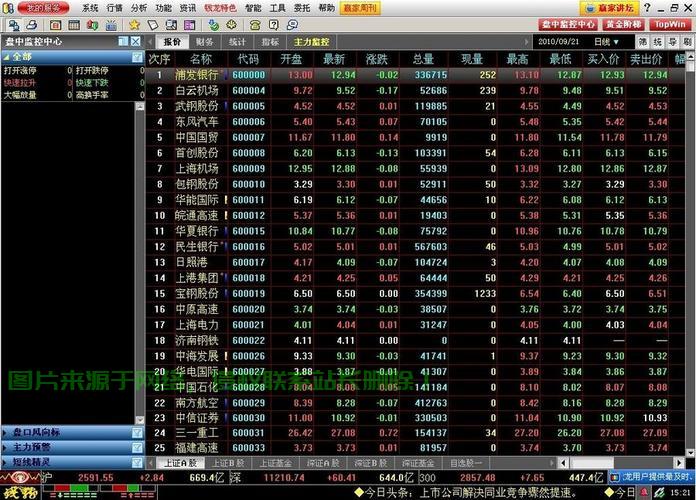
Task: Open the 委托 menu
Action: click(x=302, y=8)
